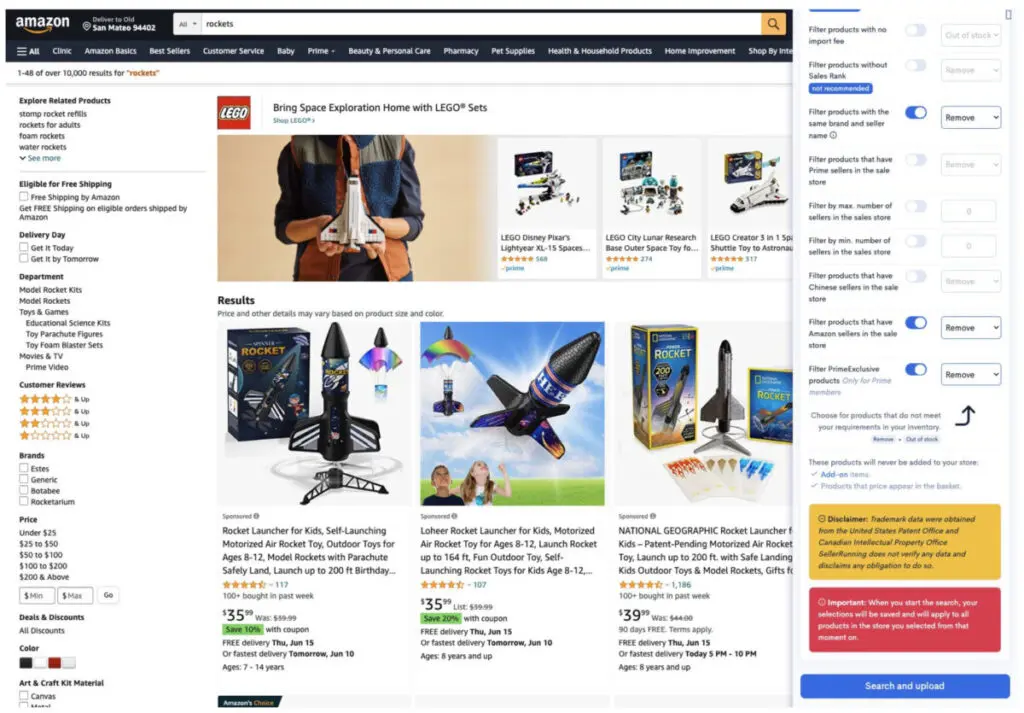The height and width of the screenshot is (713, 1024).
Task: Click the delivery location pin icon
Action: tap(86, 26)
